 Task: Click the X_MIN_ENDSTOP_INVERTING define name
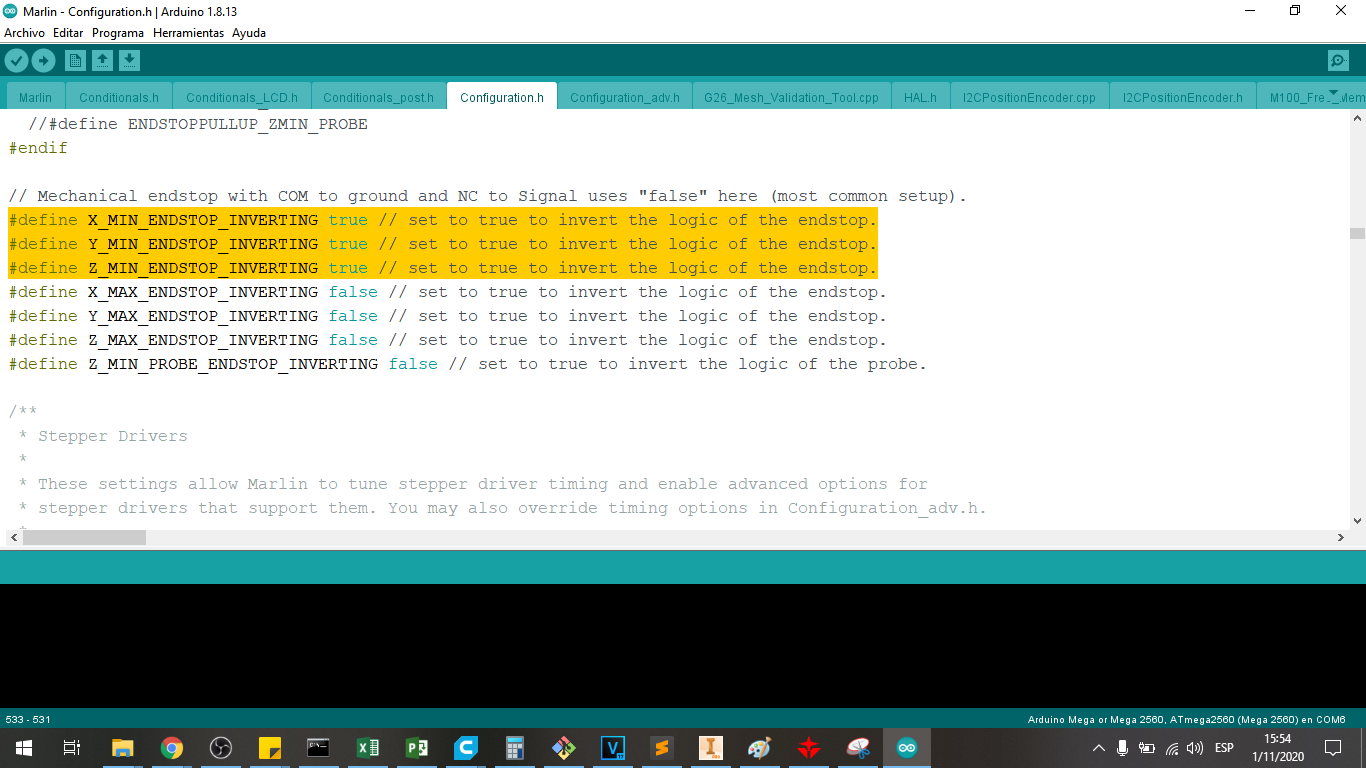click(203, 220)
